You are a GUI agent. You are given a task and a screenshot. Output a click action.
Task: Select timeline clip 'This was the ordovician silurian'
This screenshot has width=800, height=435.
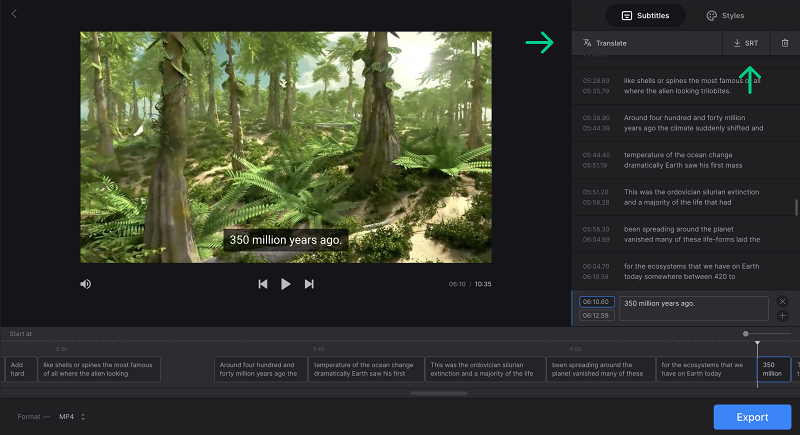coord(485,369)
